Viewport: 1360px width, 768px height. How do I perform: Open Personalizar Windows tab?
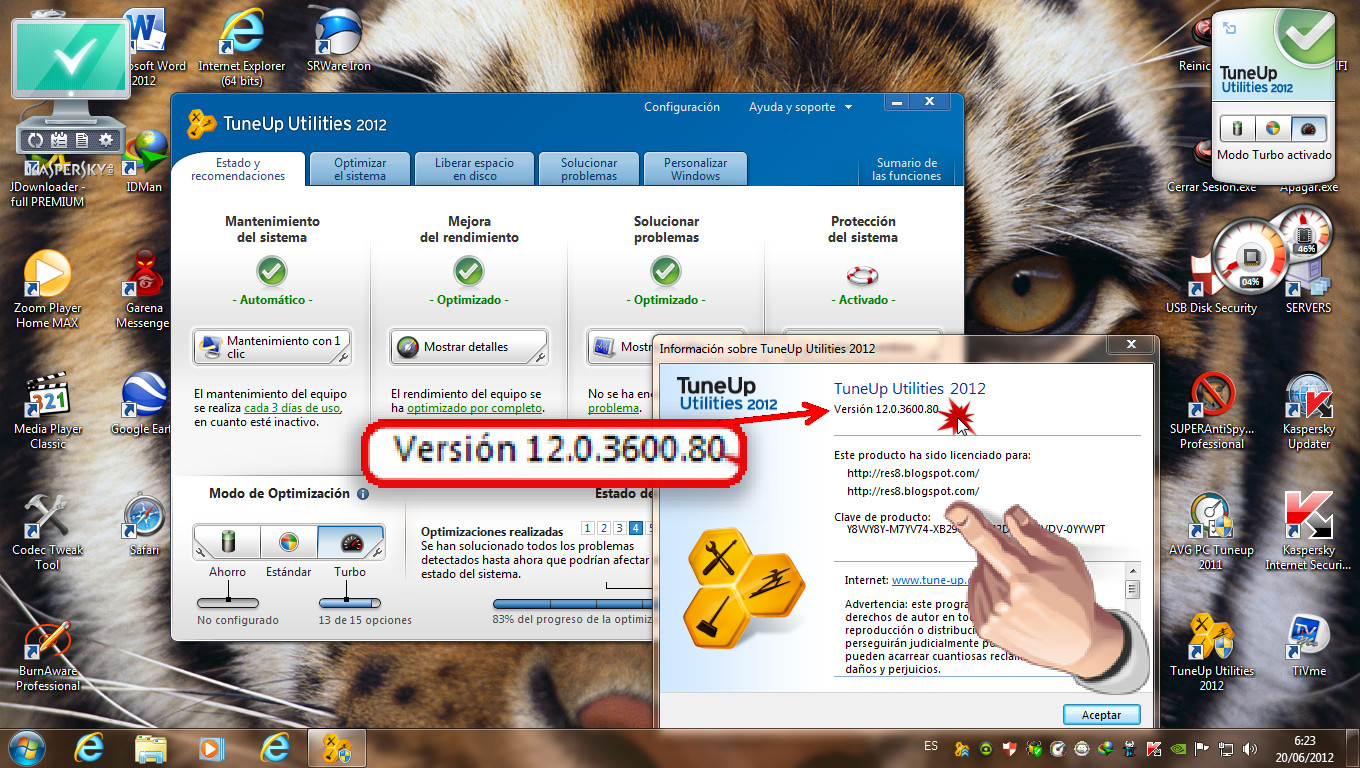tap(696, 169)
